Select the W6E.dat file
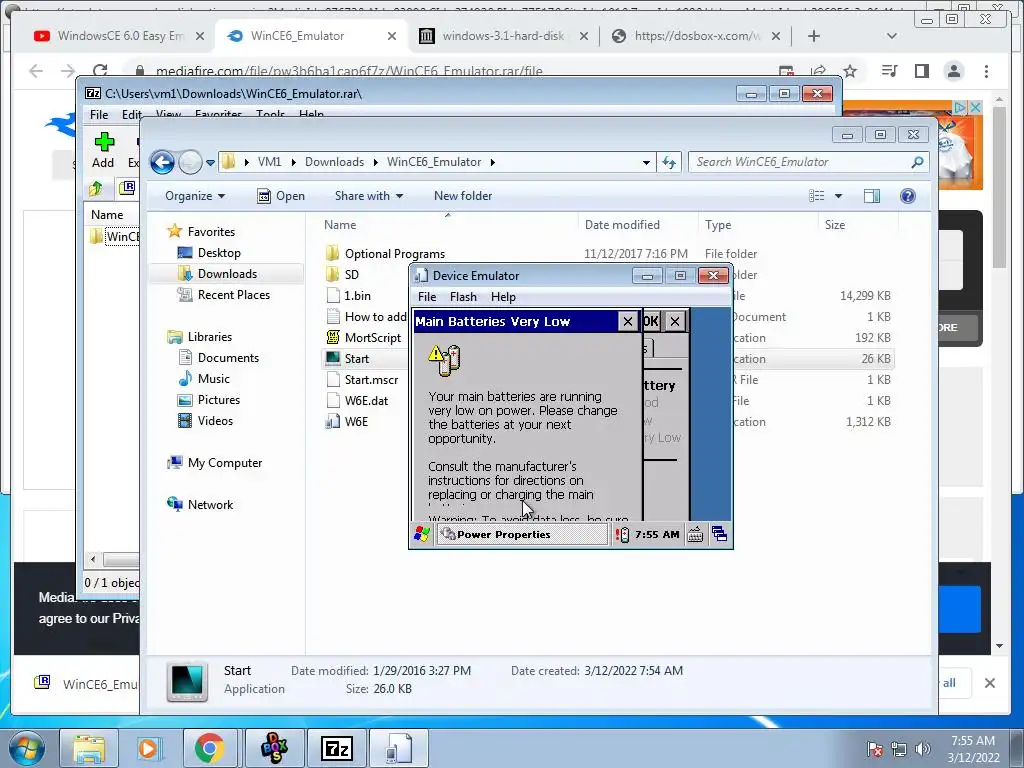This screenshot has height=768, width=1024. tap(366, 400)
